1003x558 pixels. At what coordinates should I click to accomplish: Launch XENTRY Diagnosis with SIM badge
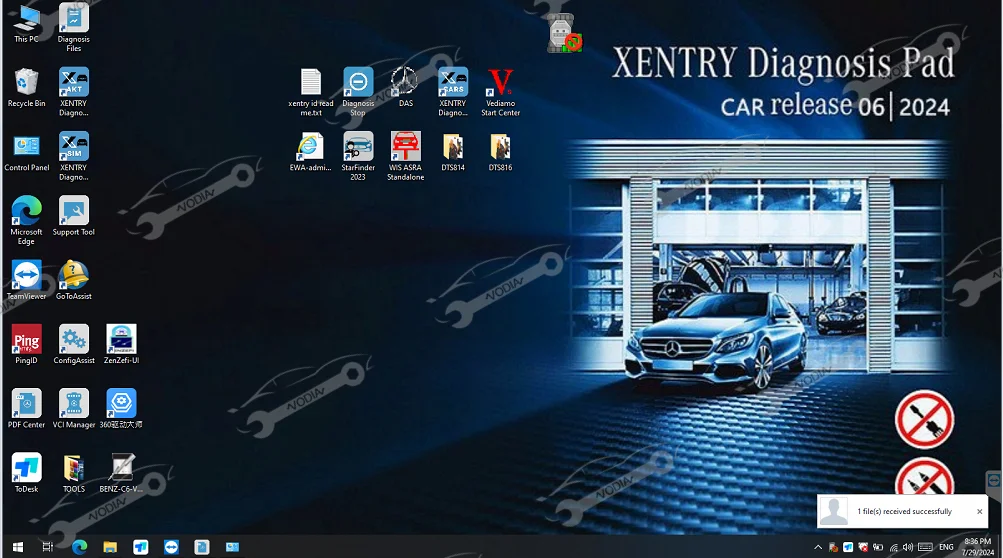(74, 157)
